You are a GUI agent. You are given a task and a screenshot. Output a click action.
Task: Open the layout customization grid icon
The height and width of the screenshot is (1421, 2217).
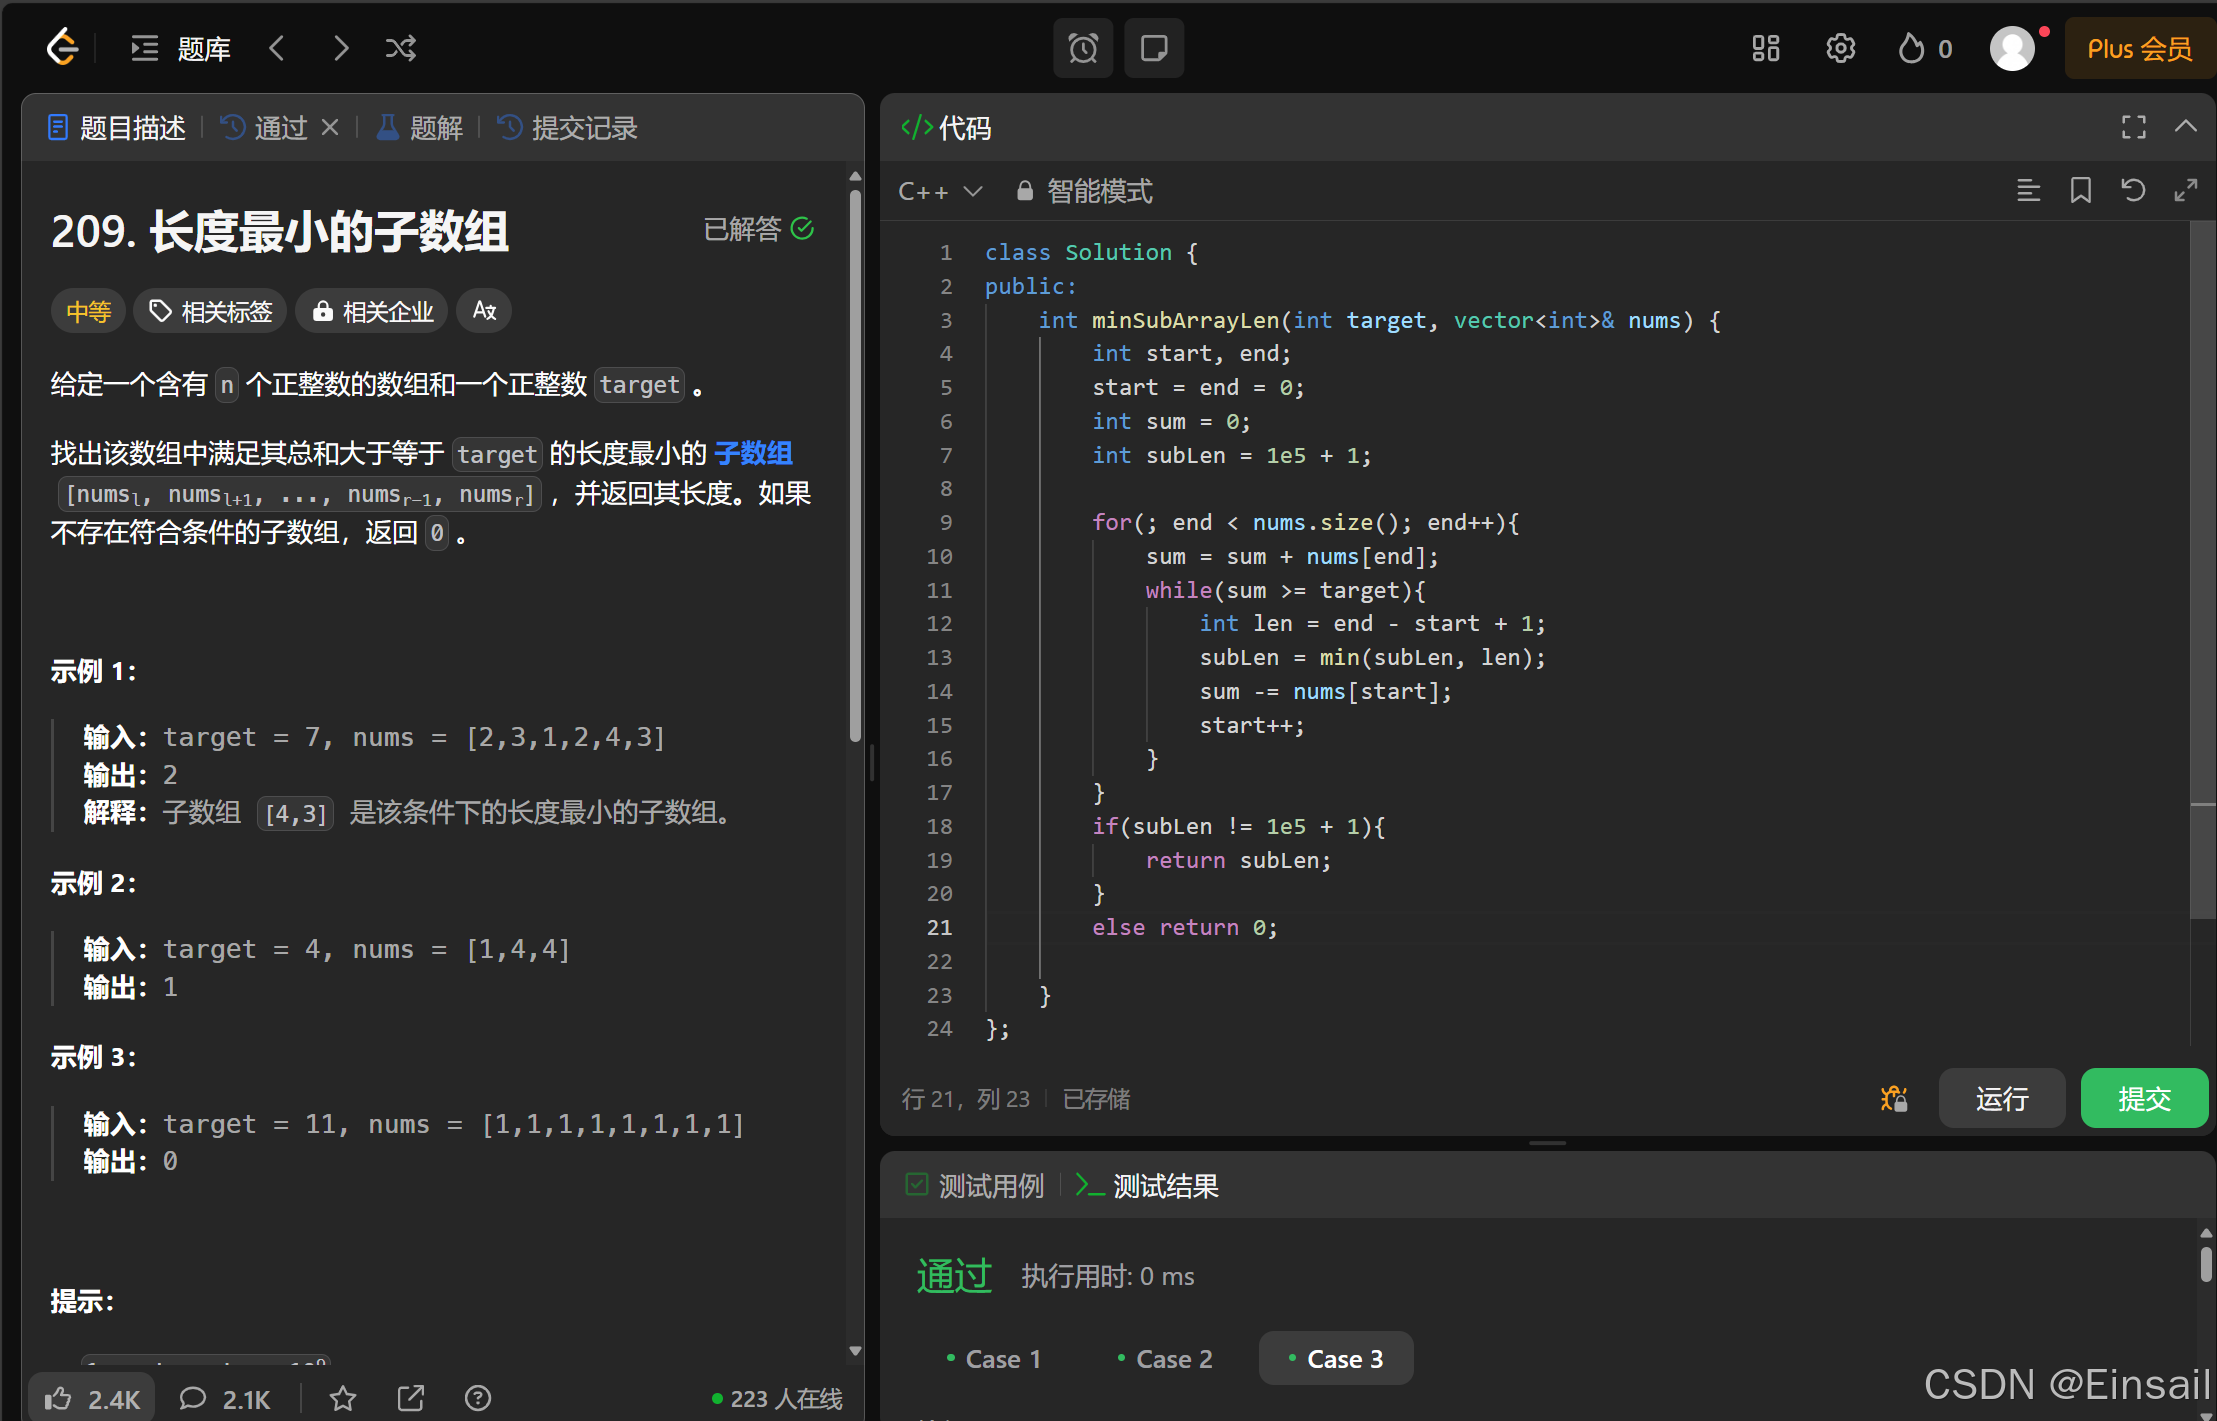pos(1766,47)
